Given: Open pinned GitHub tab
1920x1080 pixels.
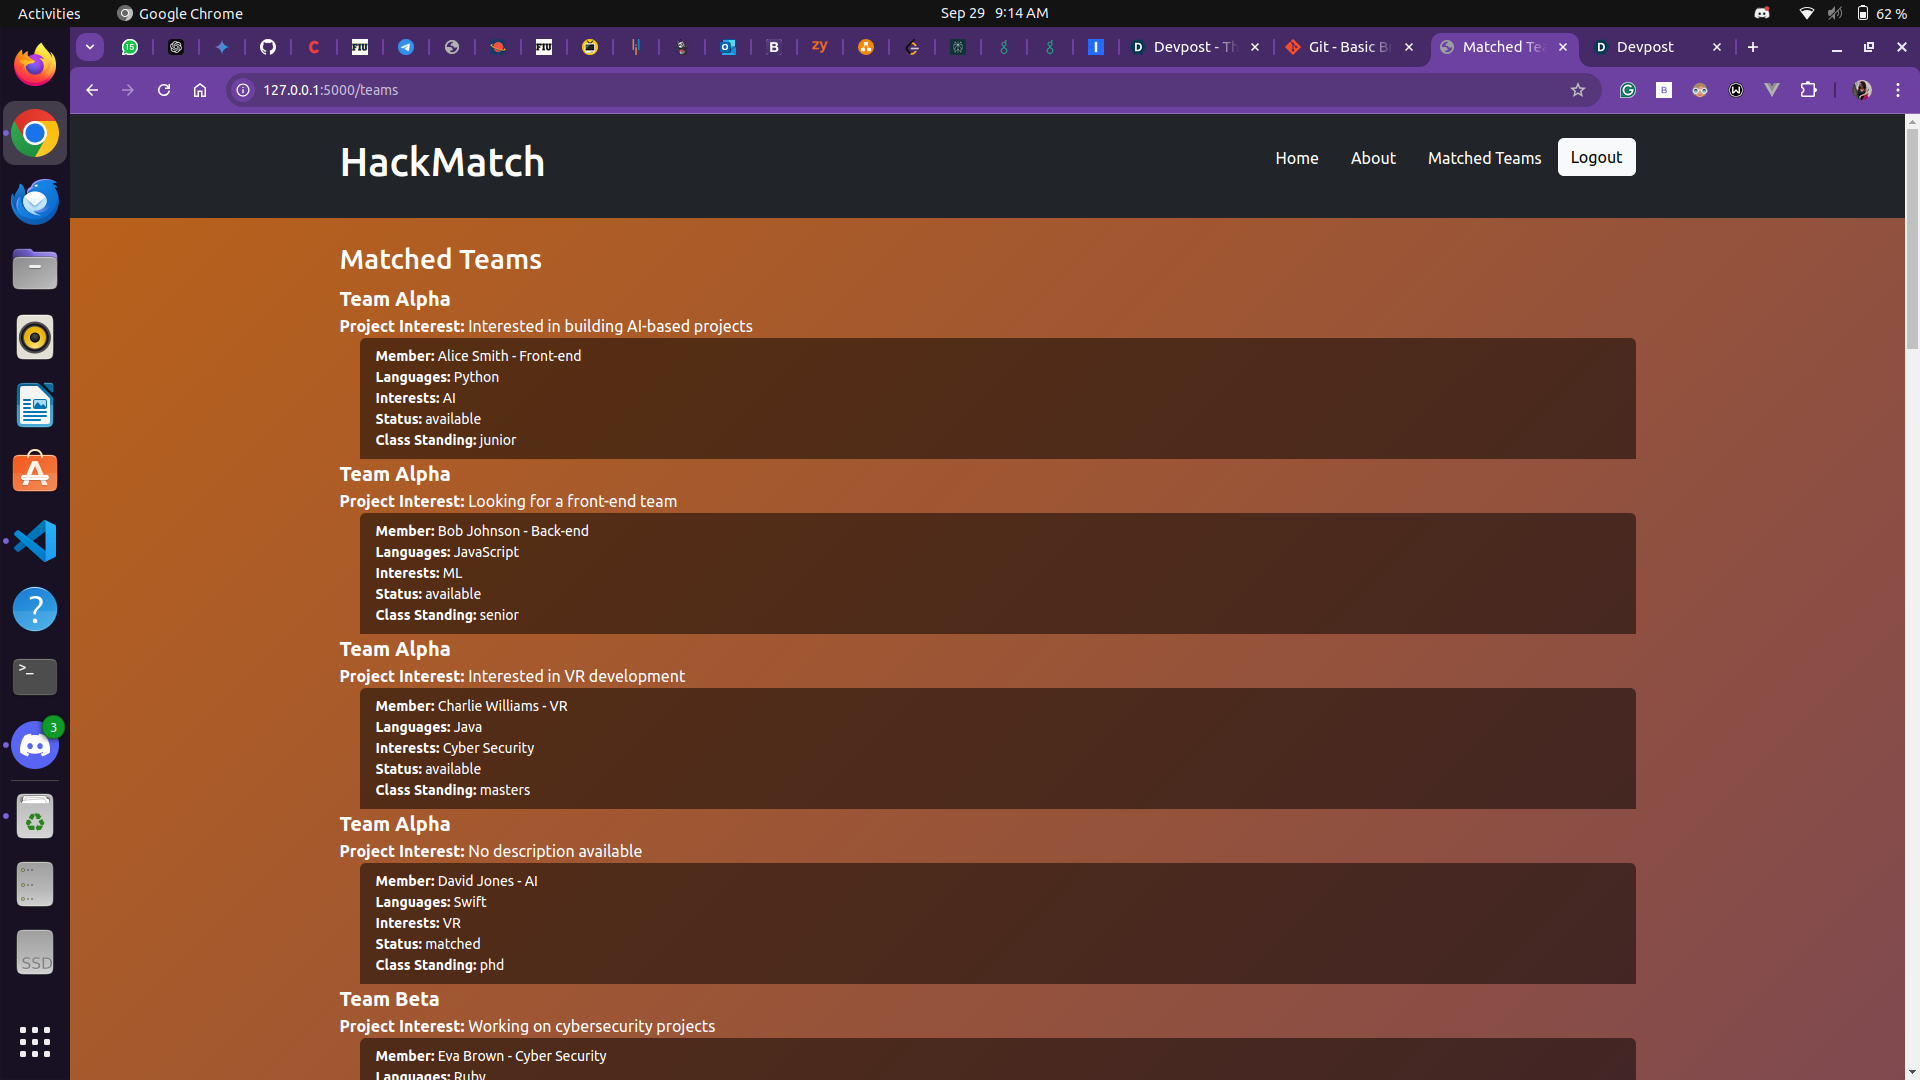Looking at the screenshot, I should tap(268, 47).
